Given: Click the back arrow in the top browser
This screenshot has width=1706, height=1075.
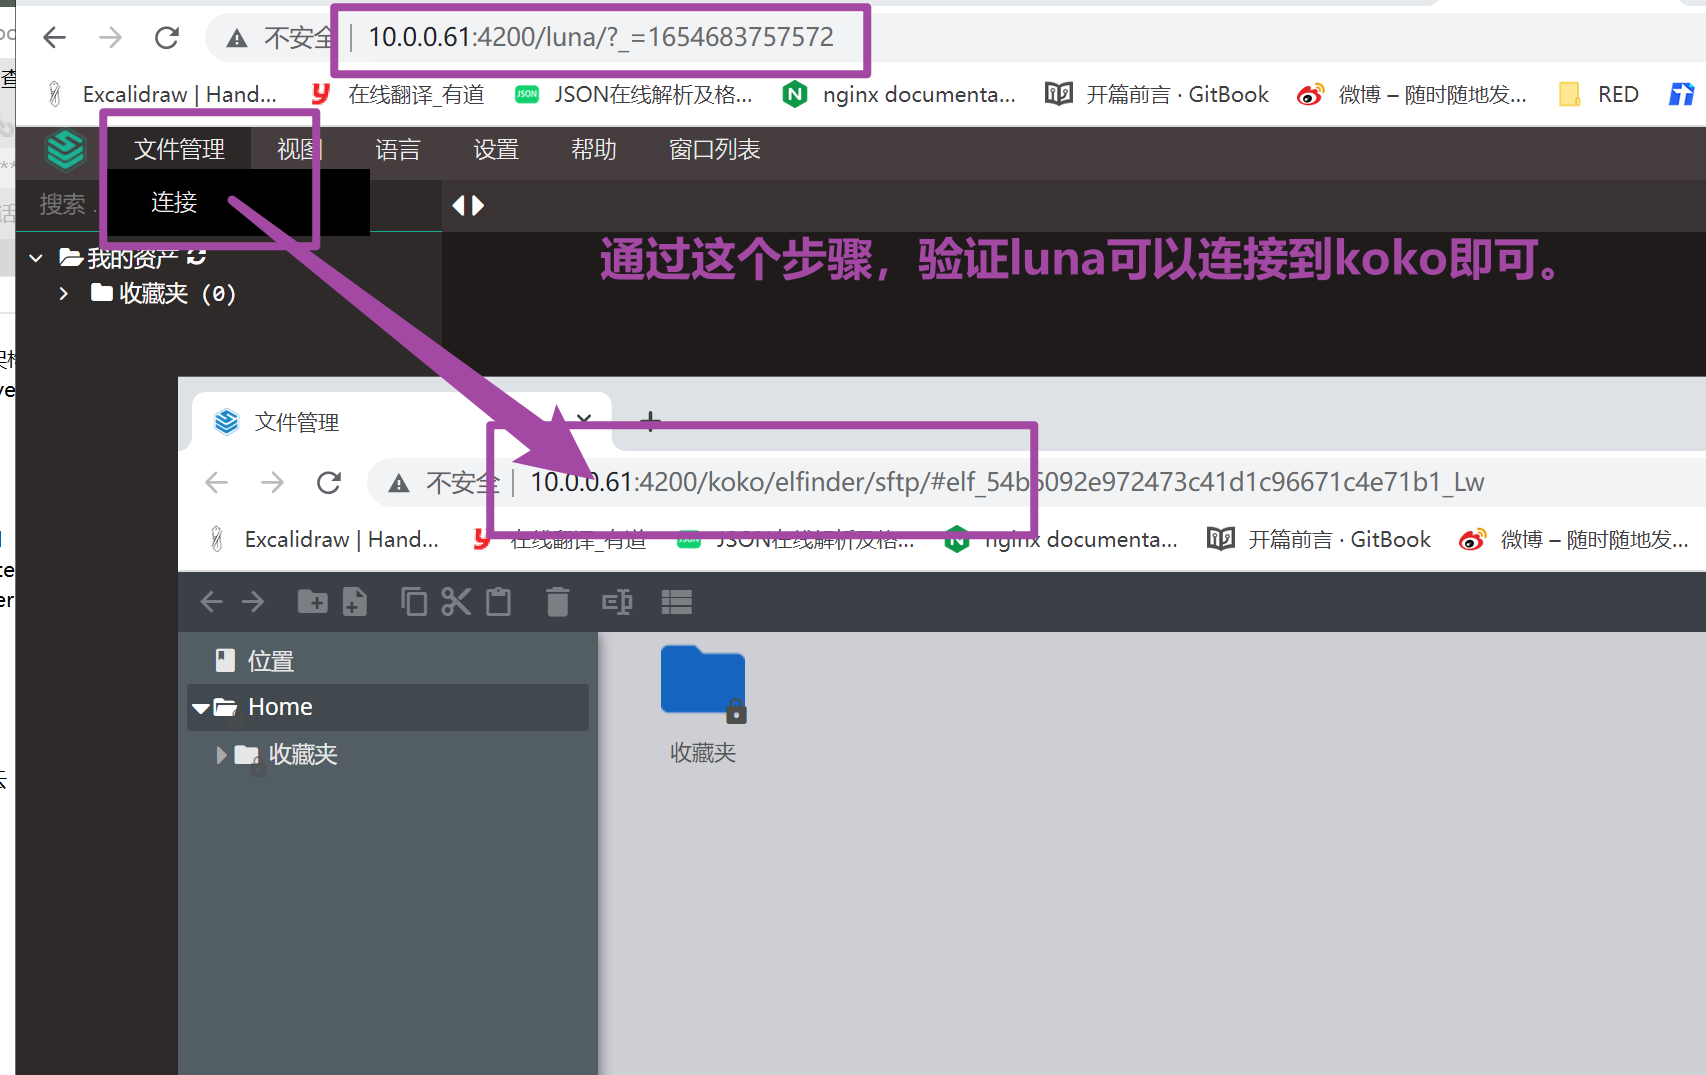Looking at the screenshot, I should [54, 38].
